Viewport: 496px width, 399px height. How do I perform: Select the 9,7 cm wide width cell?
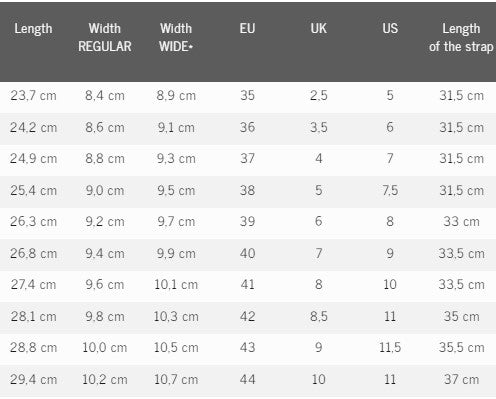[x=176, y=221]
